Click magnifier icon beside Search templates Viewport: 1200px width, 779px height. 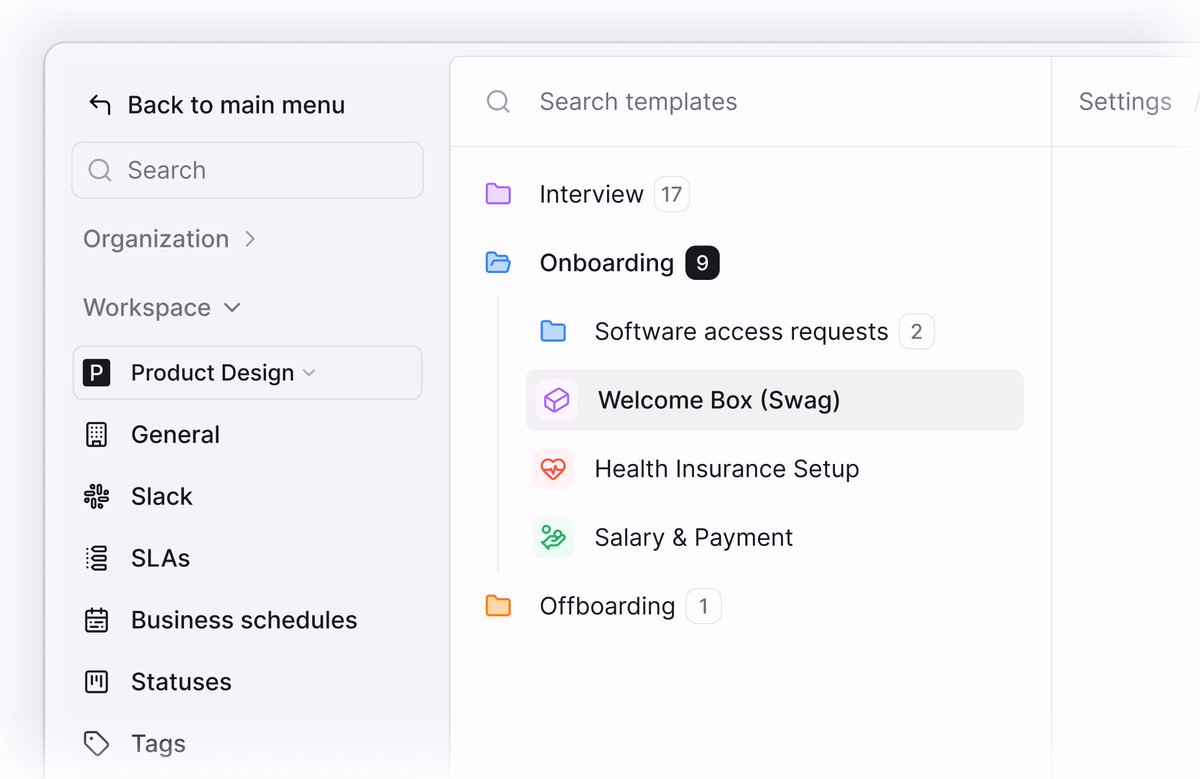[498, 102]
